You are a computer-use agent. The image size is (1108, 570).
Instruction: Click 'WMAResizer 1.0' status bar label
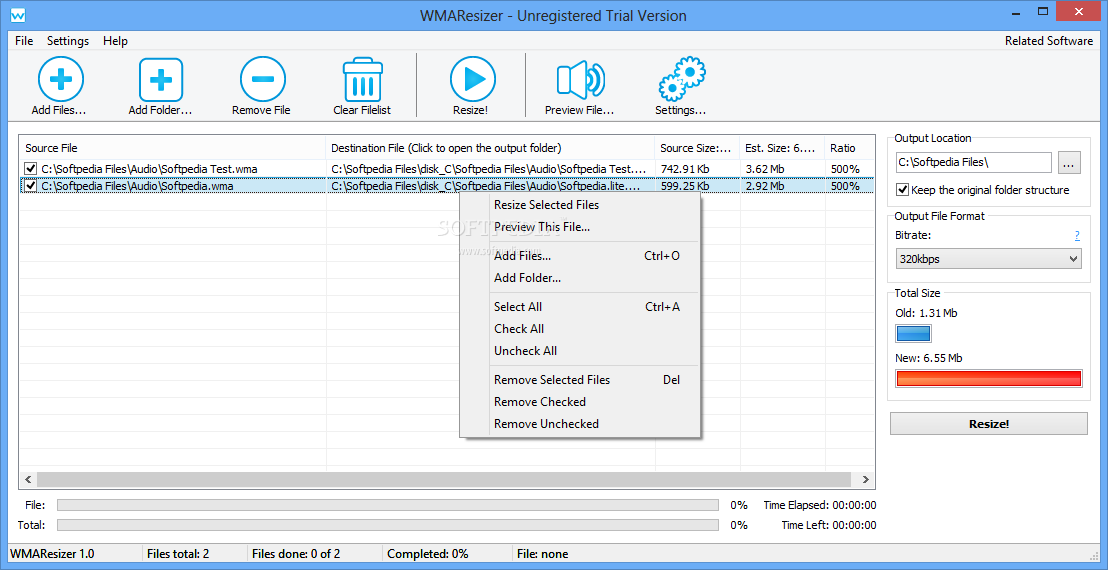point(52,554)
